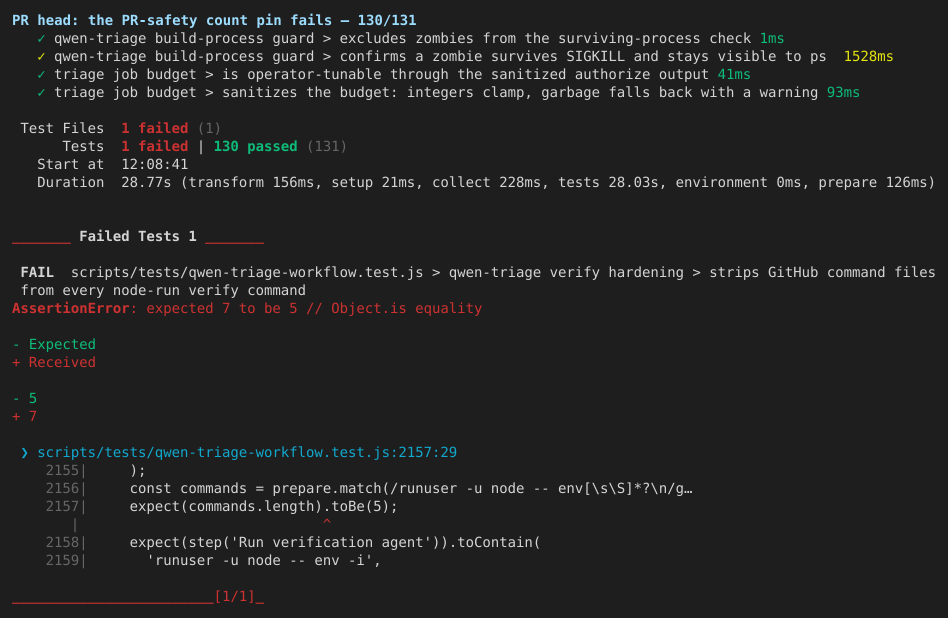Click the green minus sign before Expected

[x=16, y=345]
